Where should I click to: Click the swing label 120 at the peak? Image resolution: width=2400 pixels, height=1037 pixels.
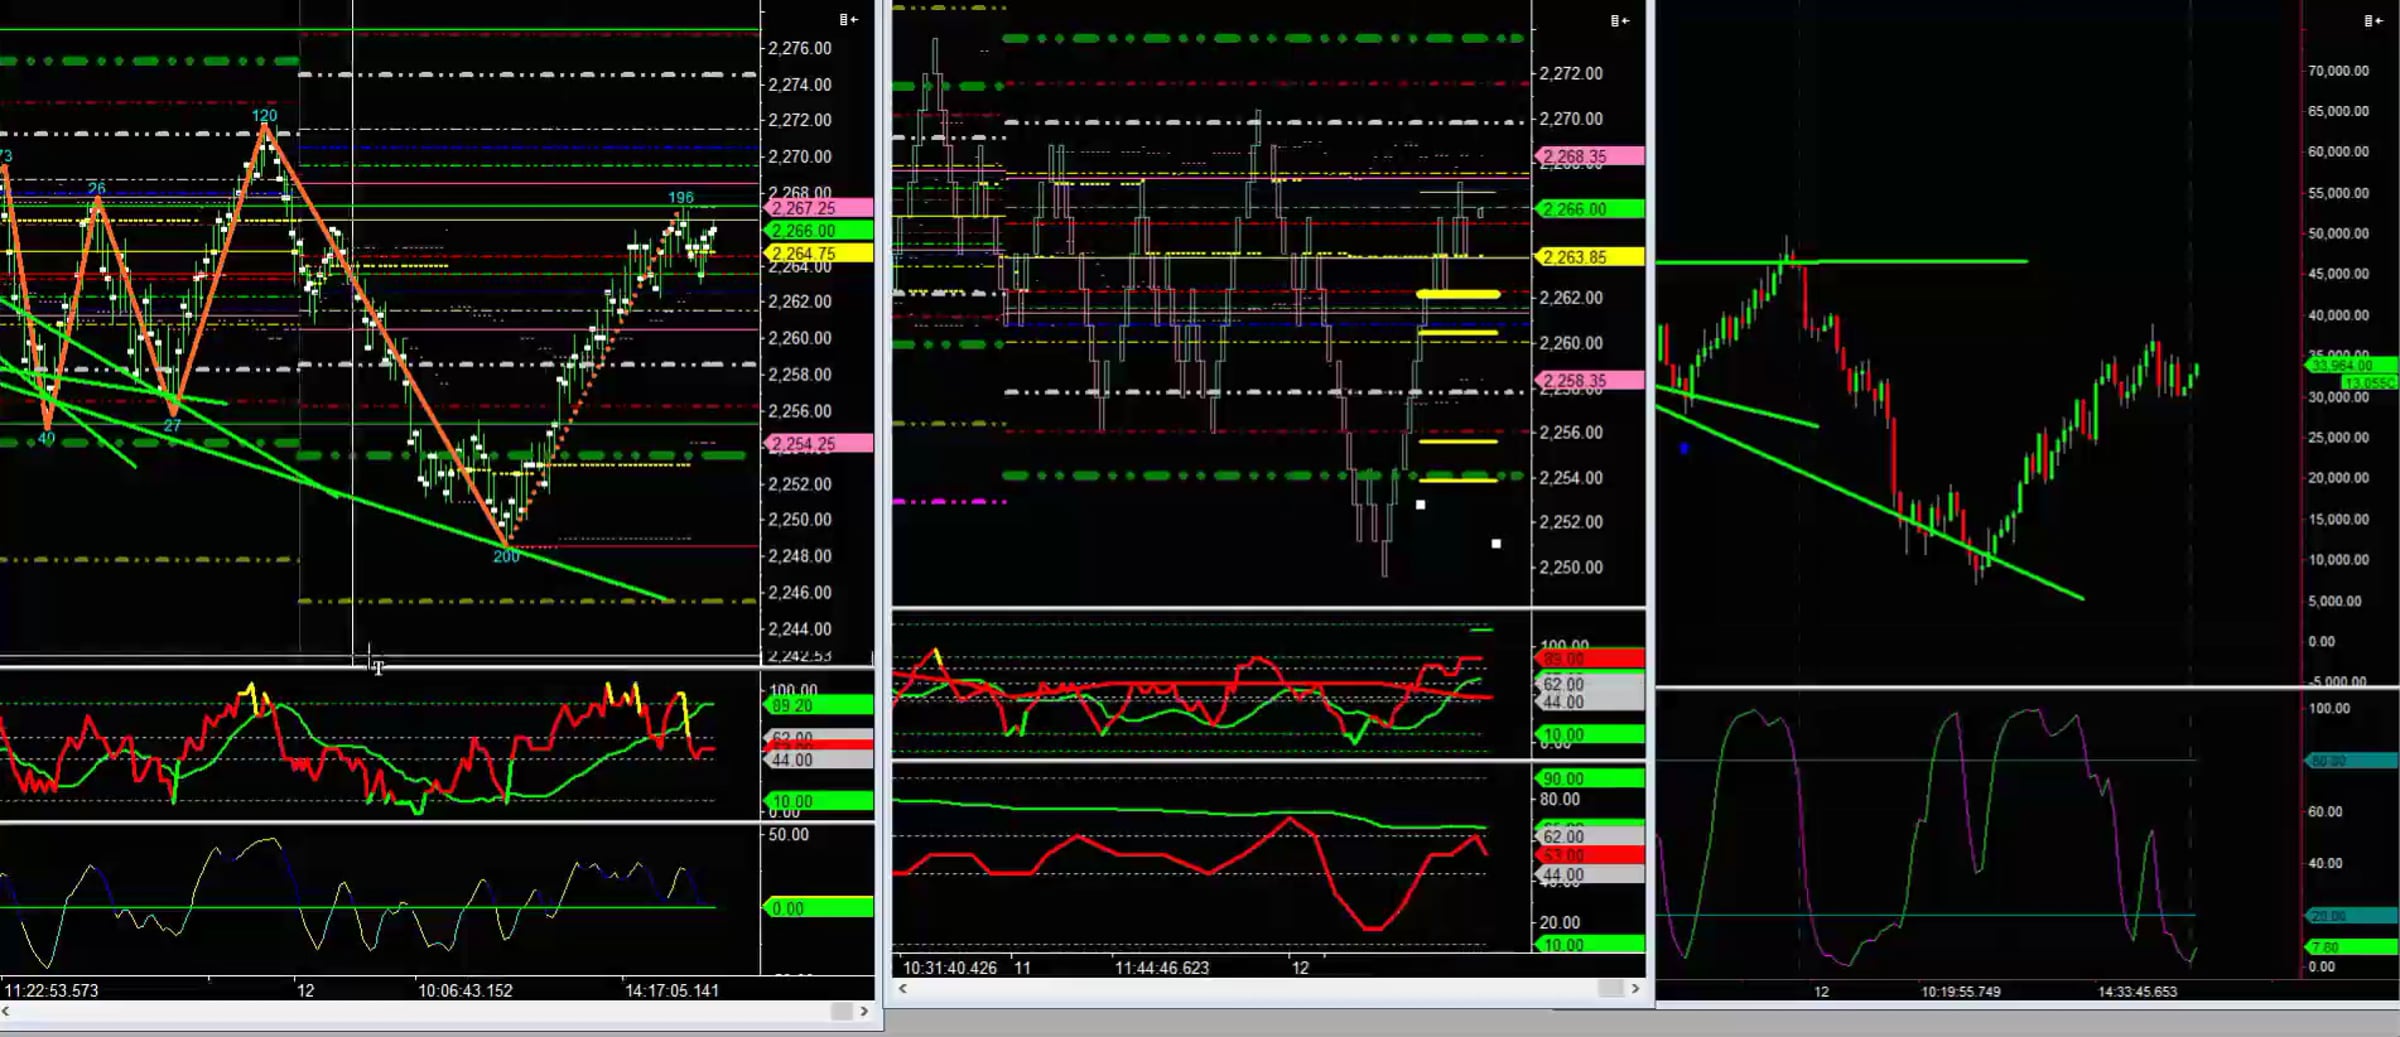click(x=264, y=116)
